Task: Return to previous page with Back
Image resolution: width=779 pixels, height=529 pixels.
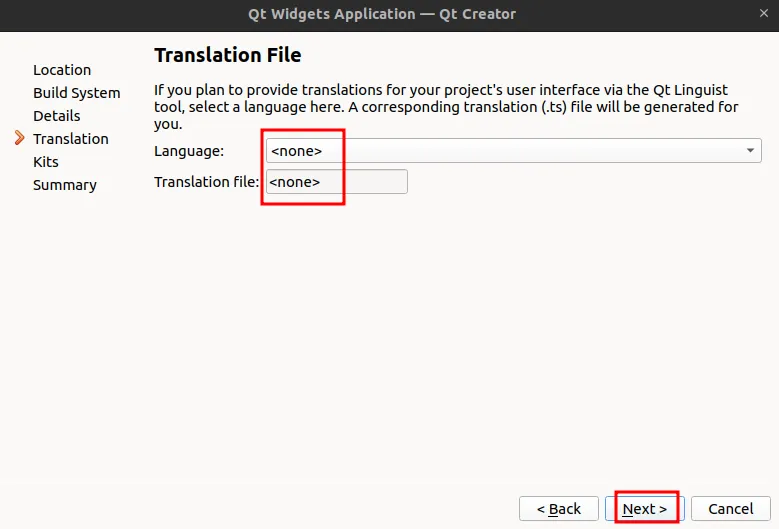Action: coord(559,509)
